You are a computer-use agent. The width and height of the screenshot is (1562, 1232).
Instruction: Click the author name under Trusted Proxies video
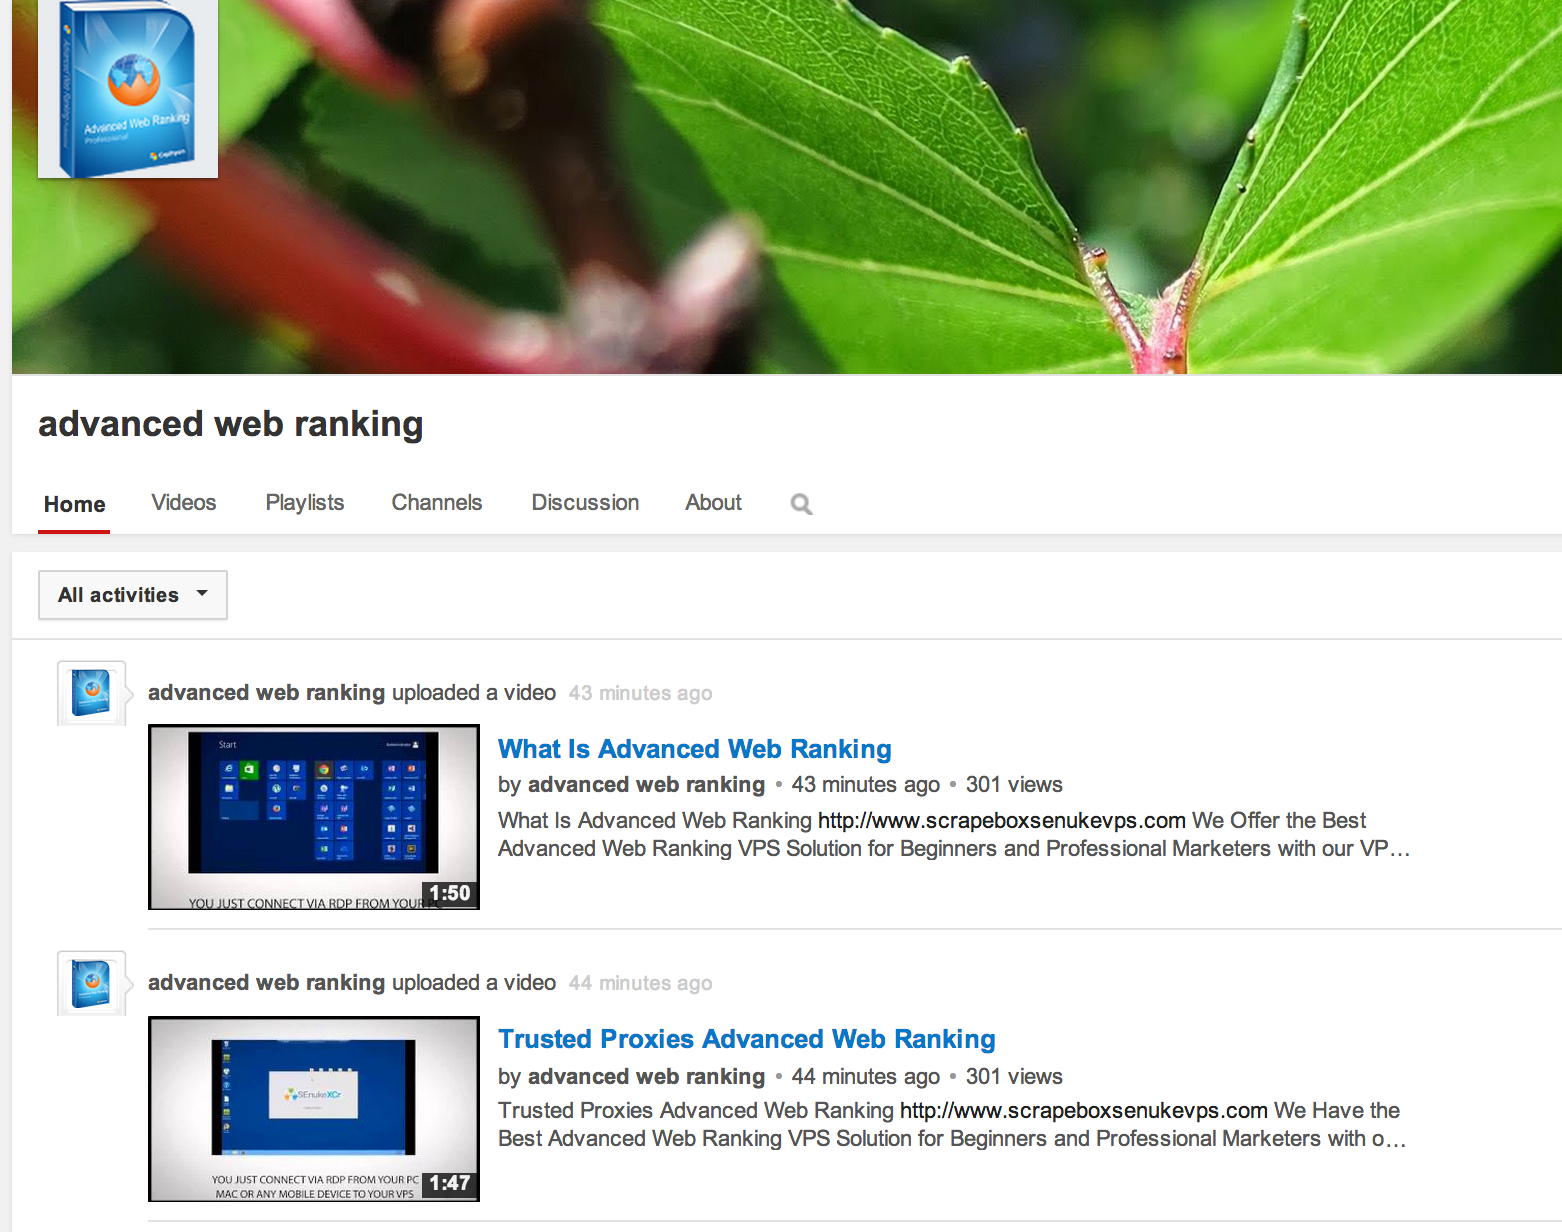pyautogui.click(x=646, y=1077)
